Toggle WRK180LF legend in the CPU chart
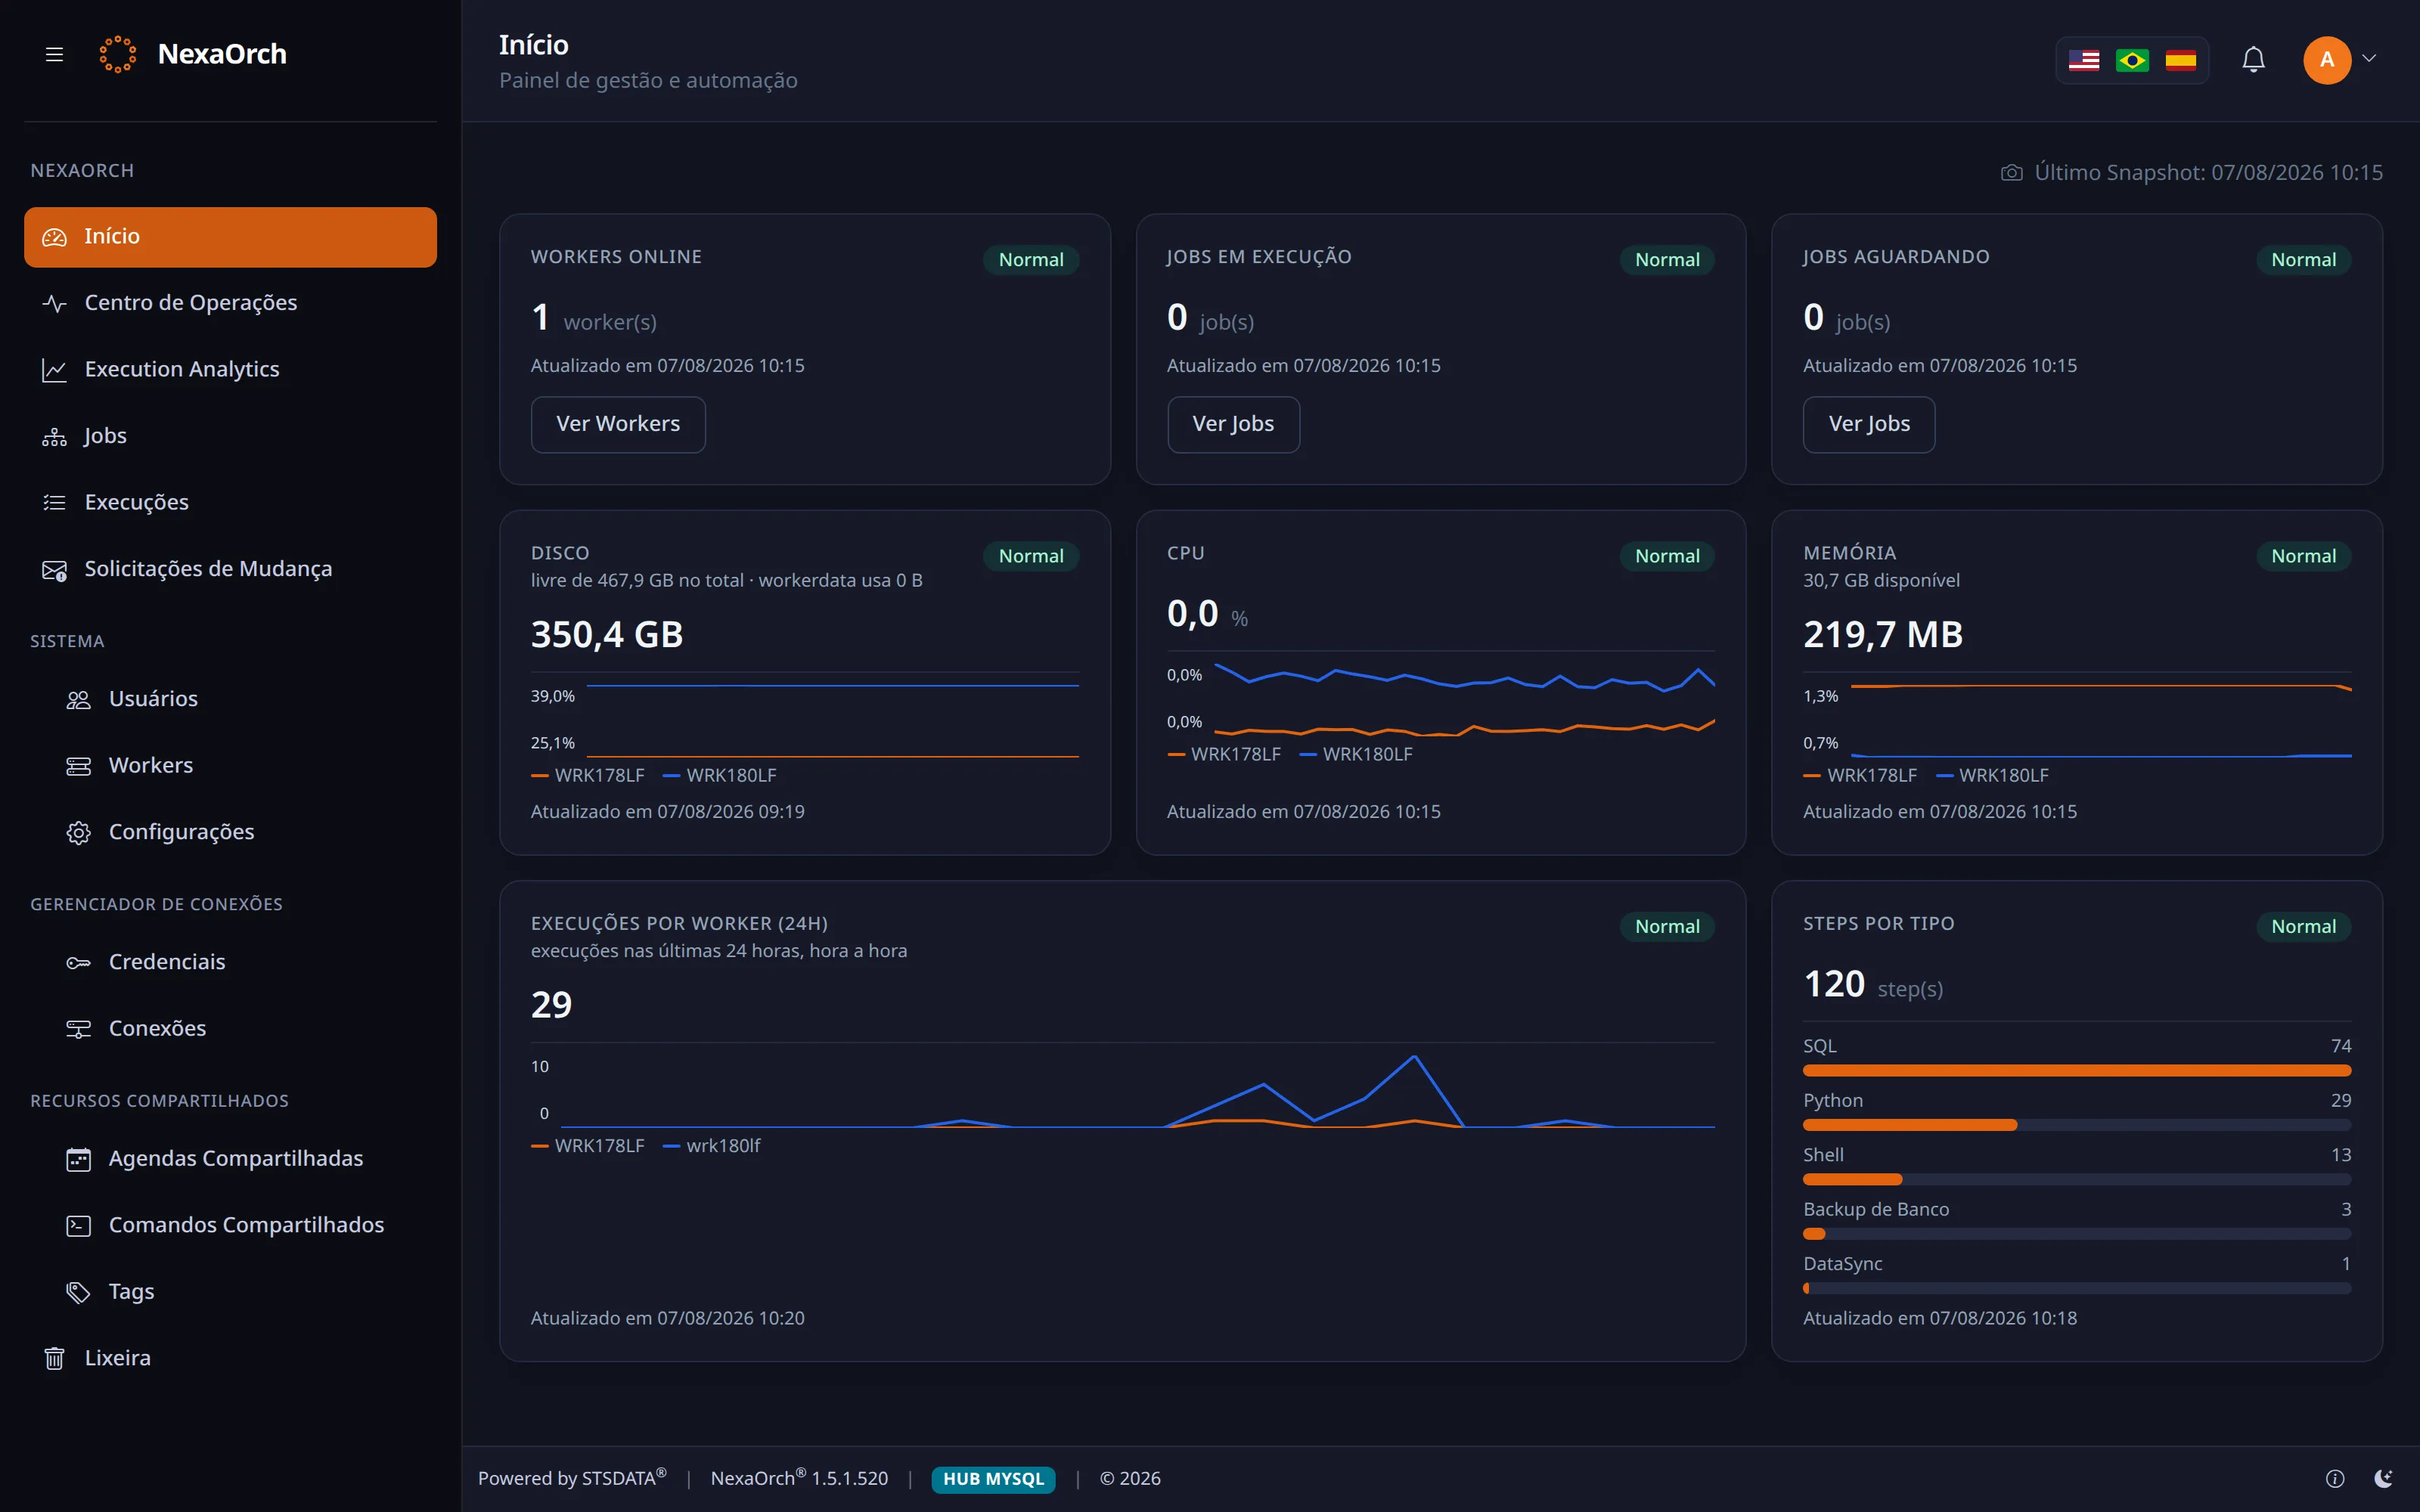 pyautogui.click(x=1356, y=754)
